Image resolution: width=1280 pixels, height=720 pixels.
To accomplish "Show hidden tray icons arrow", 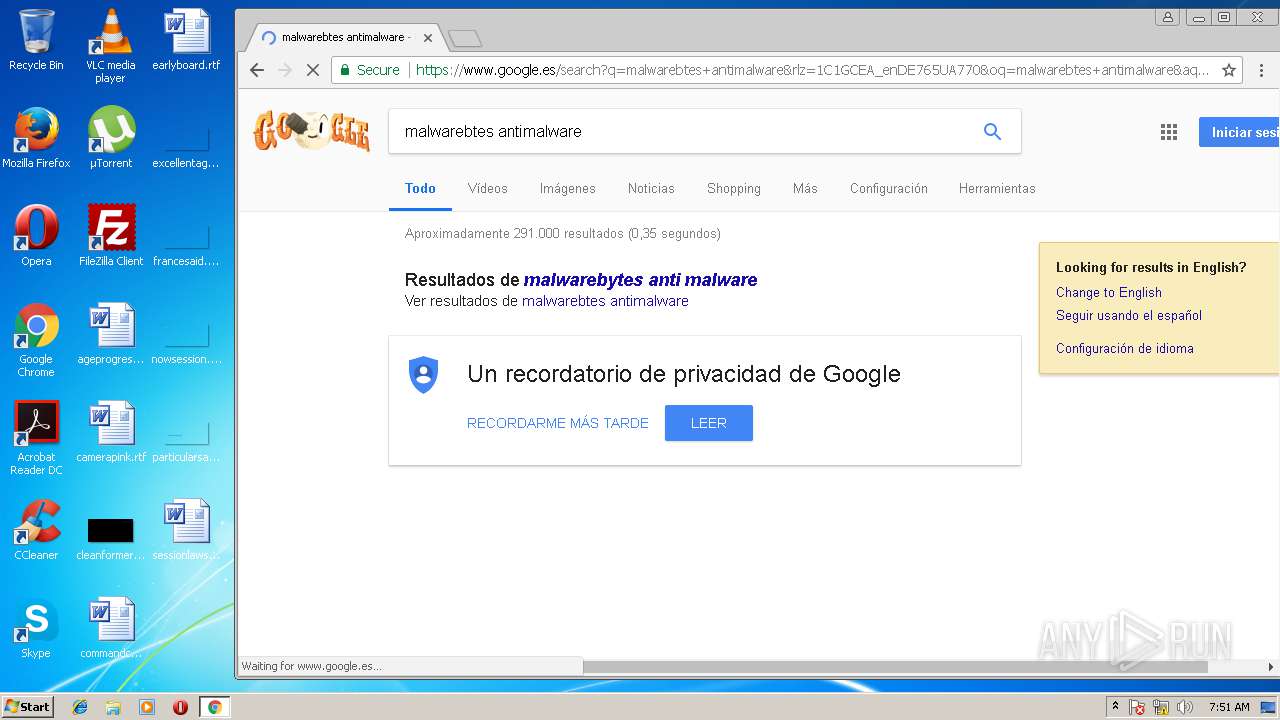I will point(1115,707).
